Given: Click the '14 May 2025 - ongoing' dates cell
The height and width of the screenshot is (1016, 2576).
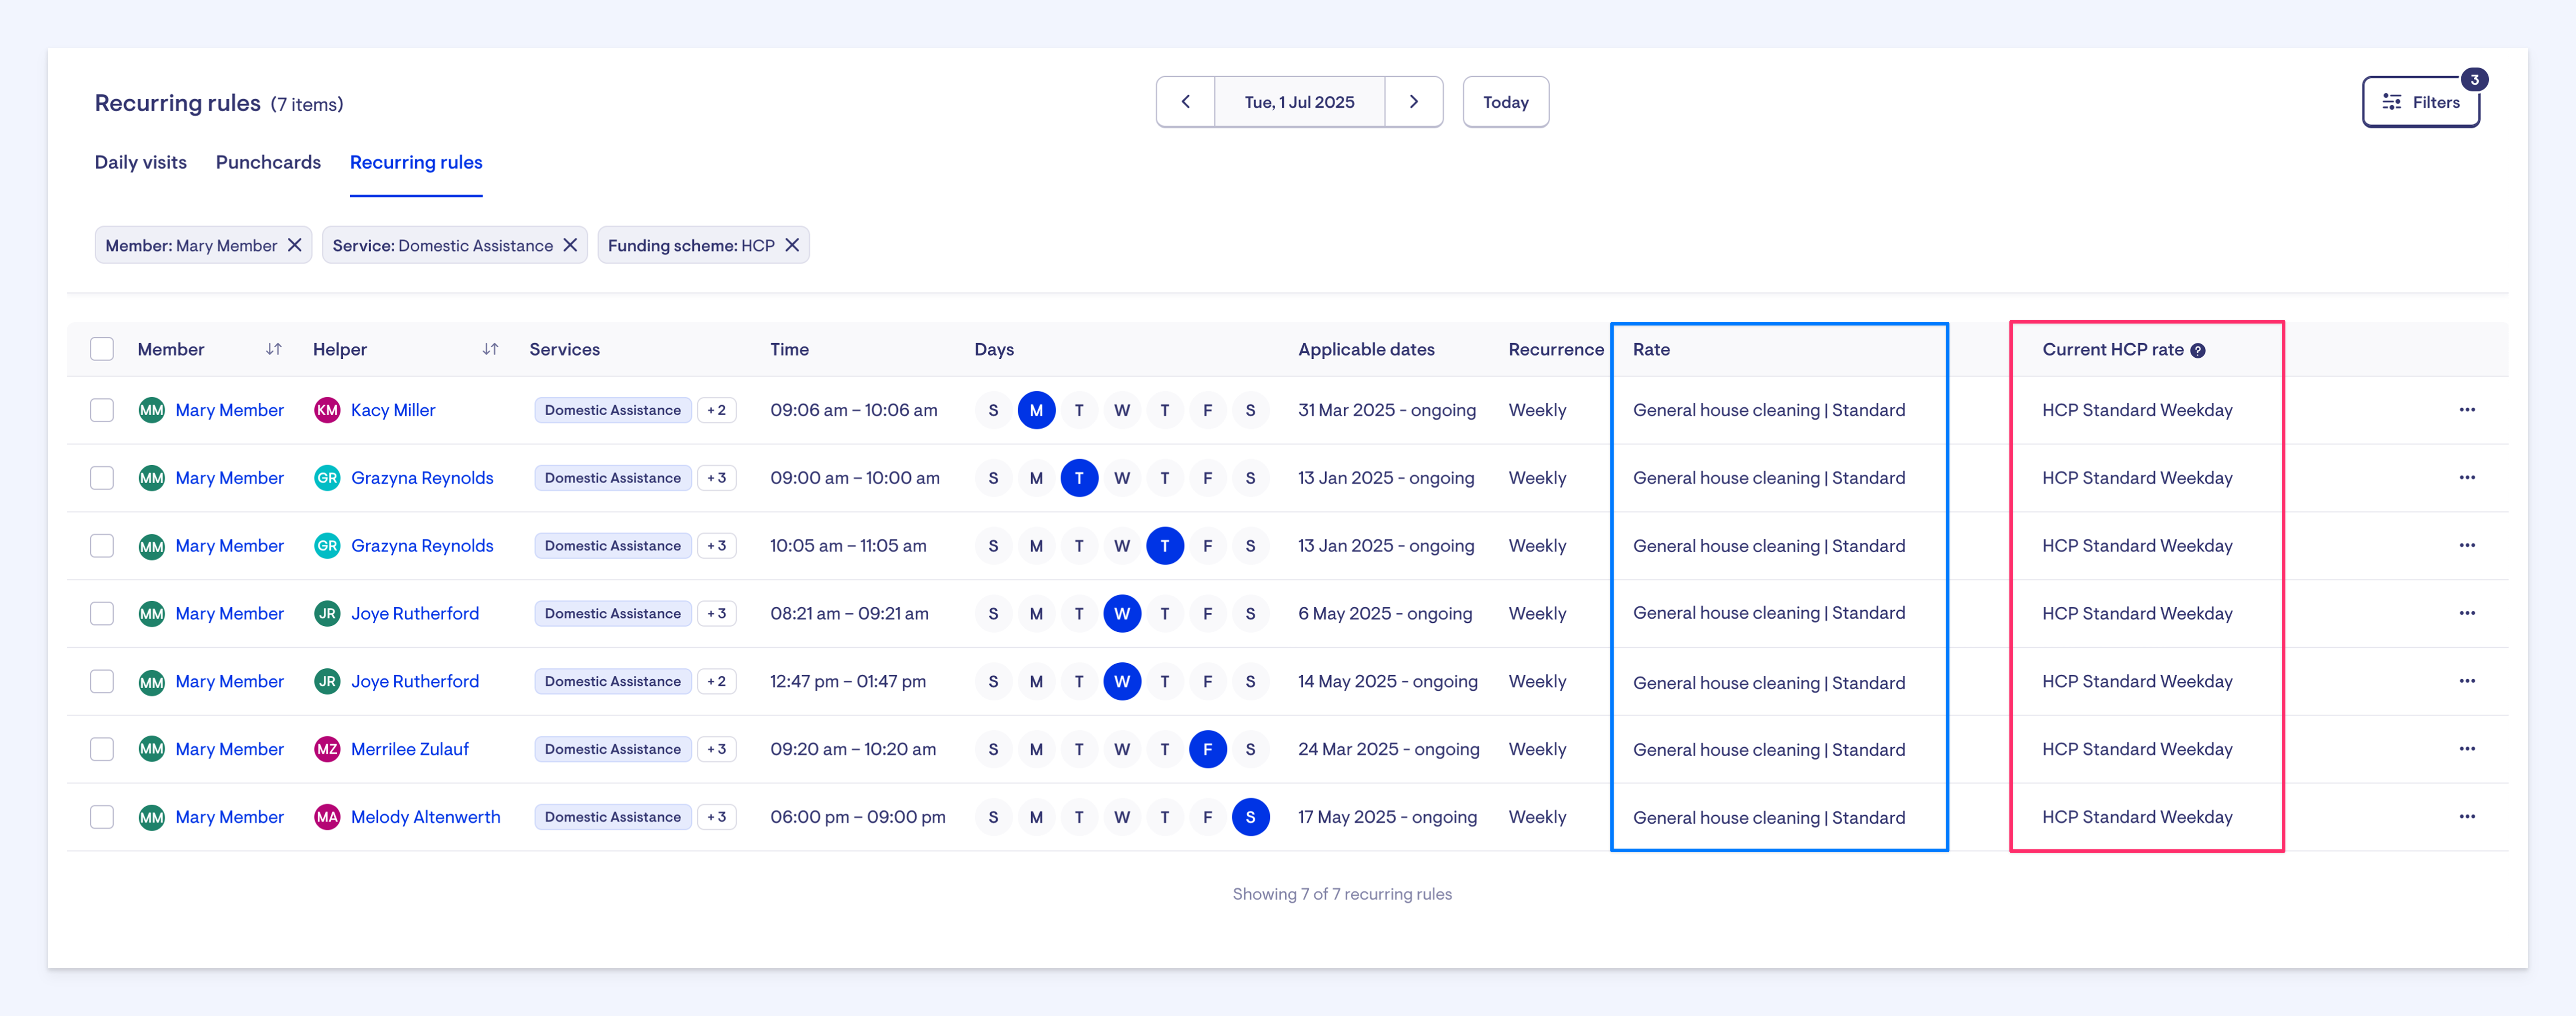Looking at the screenshot, I should 1388,681.
